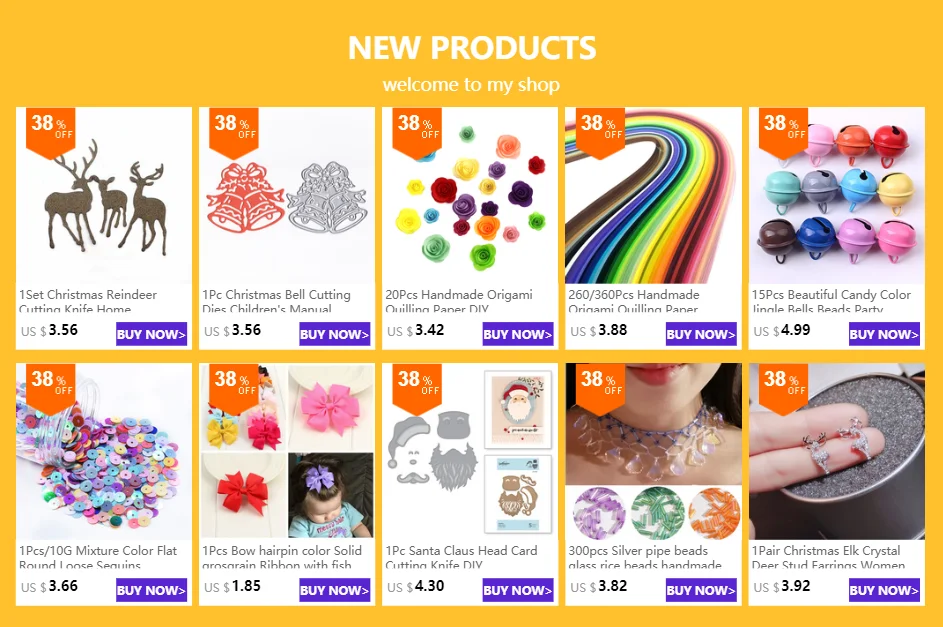This screenshot has width=943, height=627.
Task: Click BUY NOW for the $3.92 elk earrings
Action: tap(884, 590)
